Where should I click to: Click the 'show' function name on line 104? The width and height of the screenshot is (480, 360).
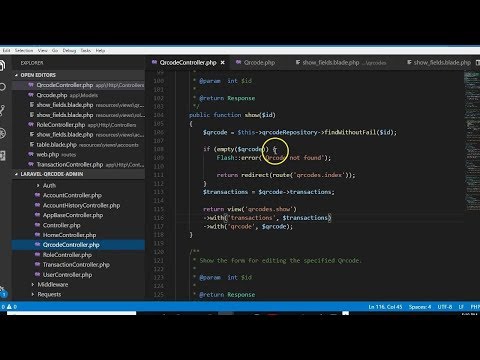252,115
